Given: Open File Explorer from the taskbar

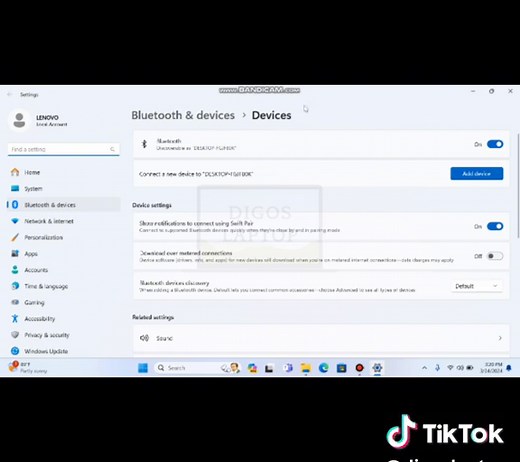Looking at the screenshot, I should 306,368.
